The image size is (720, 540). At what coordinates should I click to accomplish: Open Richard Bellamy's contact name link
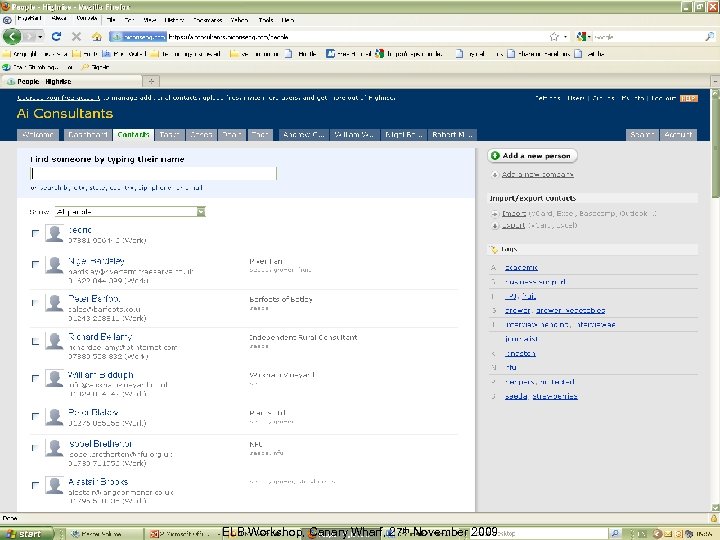point(100,337)
